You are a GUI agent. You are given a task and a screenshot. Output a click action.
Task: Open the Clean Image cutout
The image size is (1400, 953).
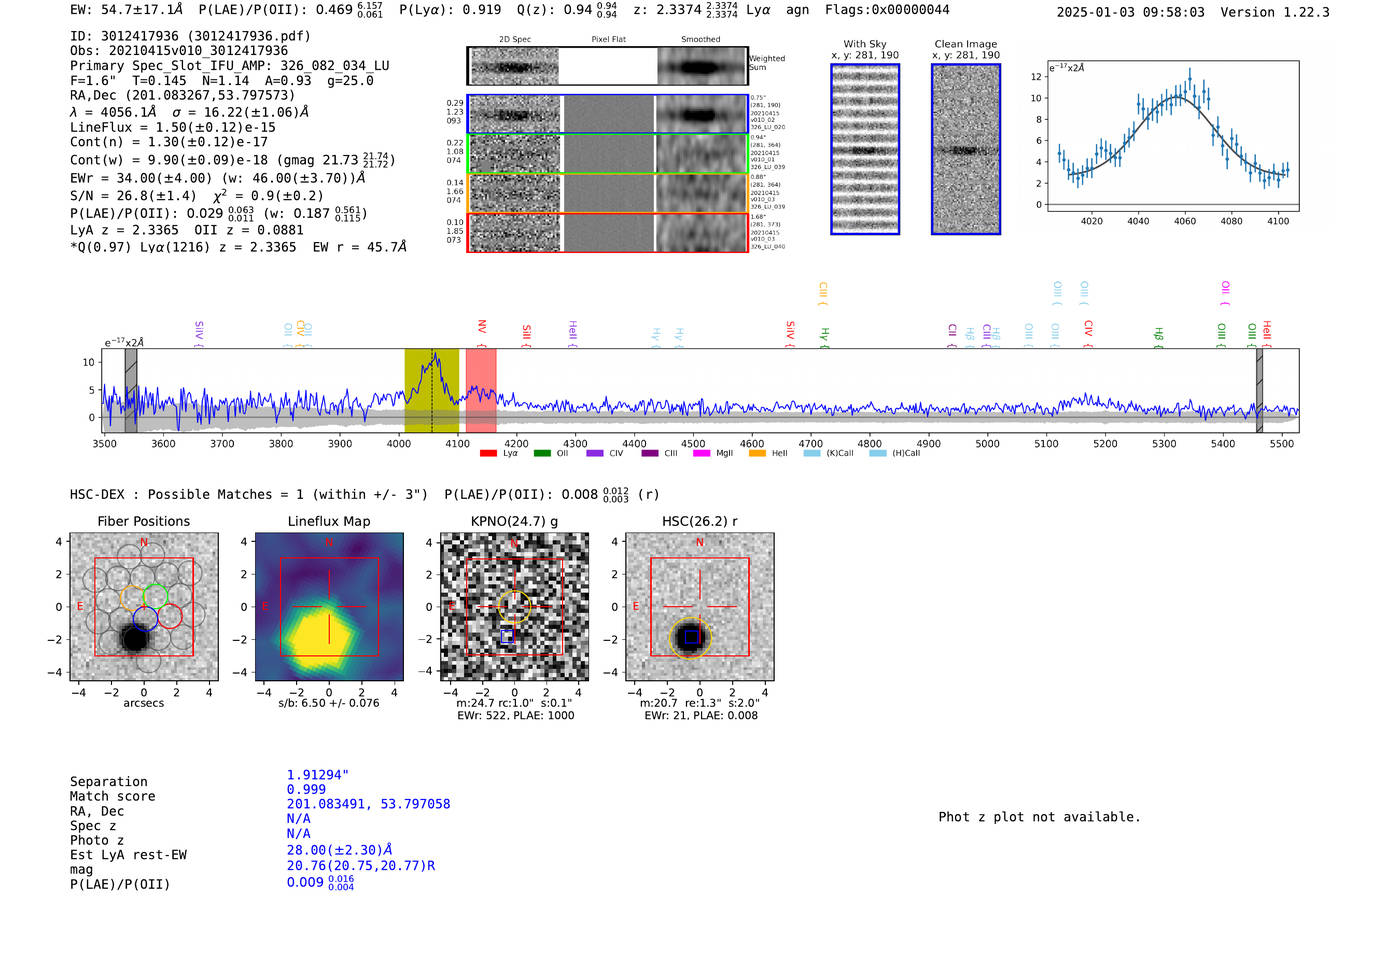pos(966,149)
